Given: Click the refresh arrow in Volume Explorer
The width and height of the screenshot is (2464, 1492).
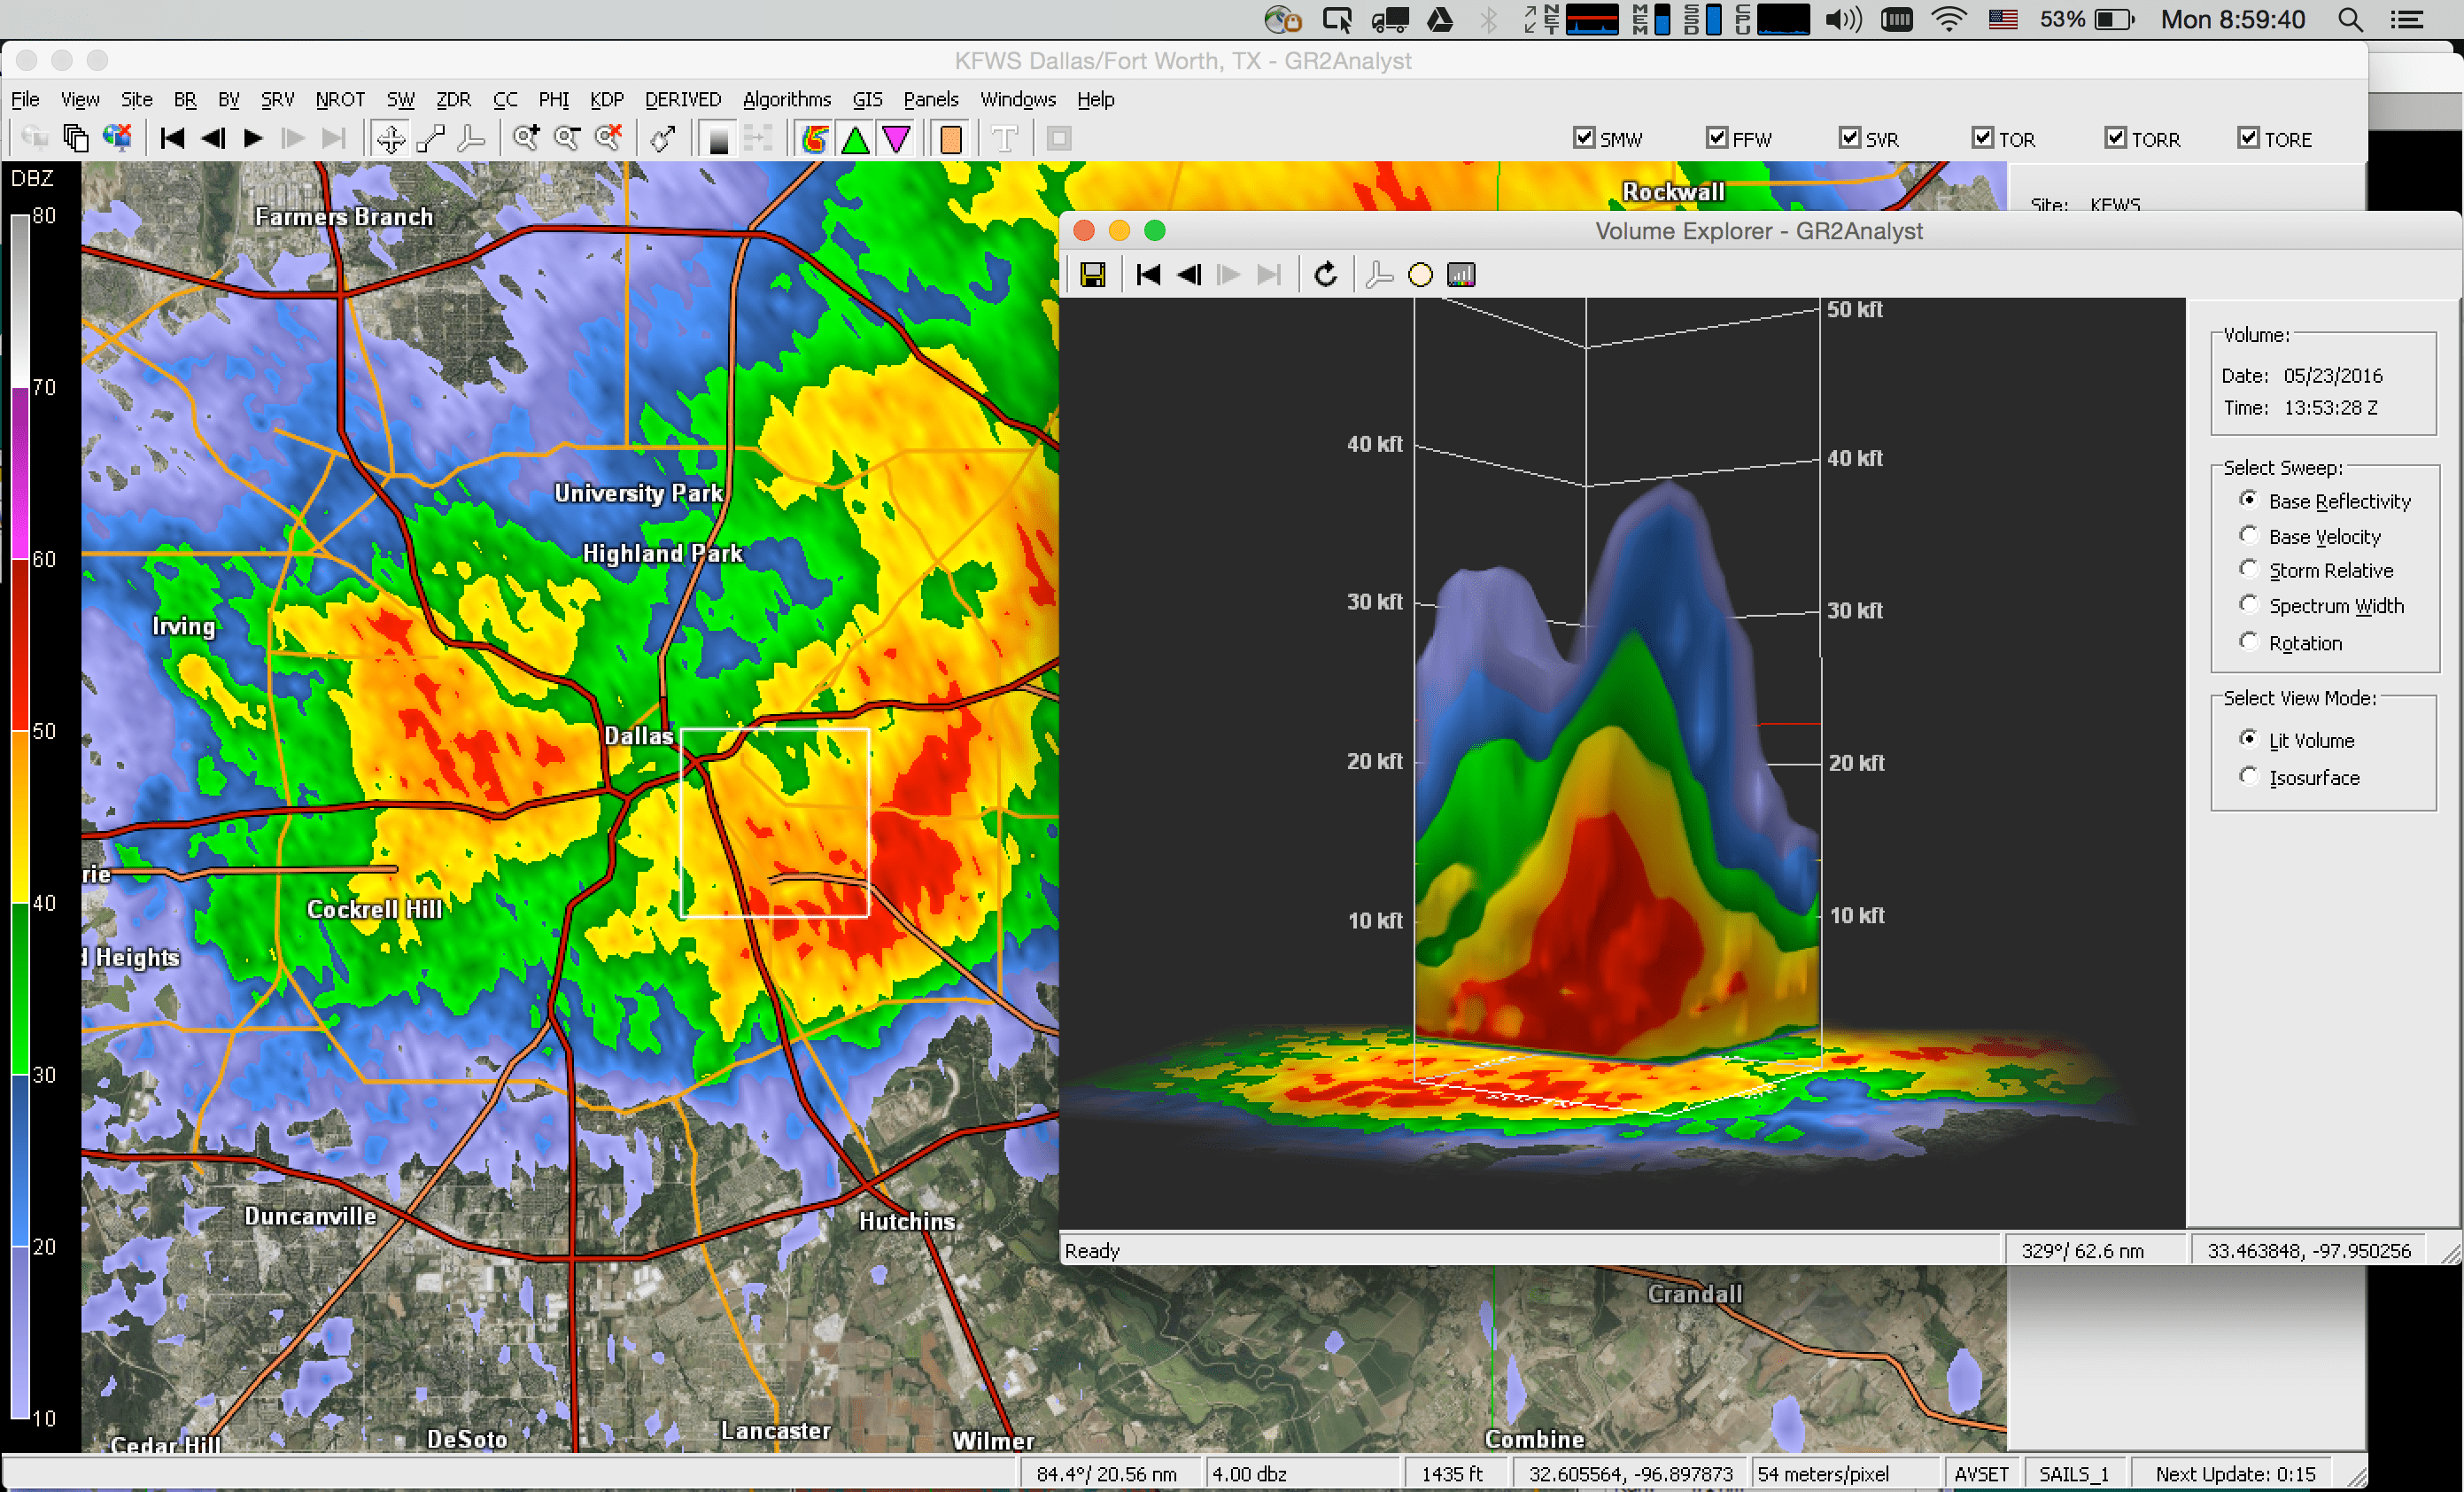Looking at the screenshot, I should pyautogui.click(x=1325, y=275).
